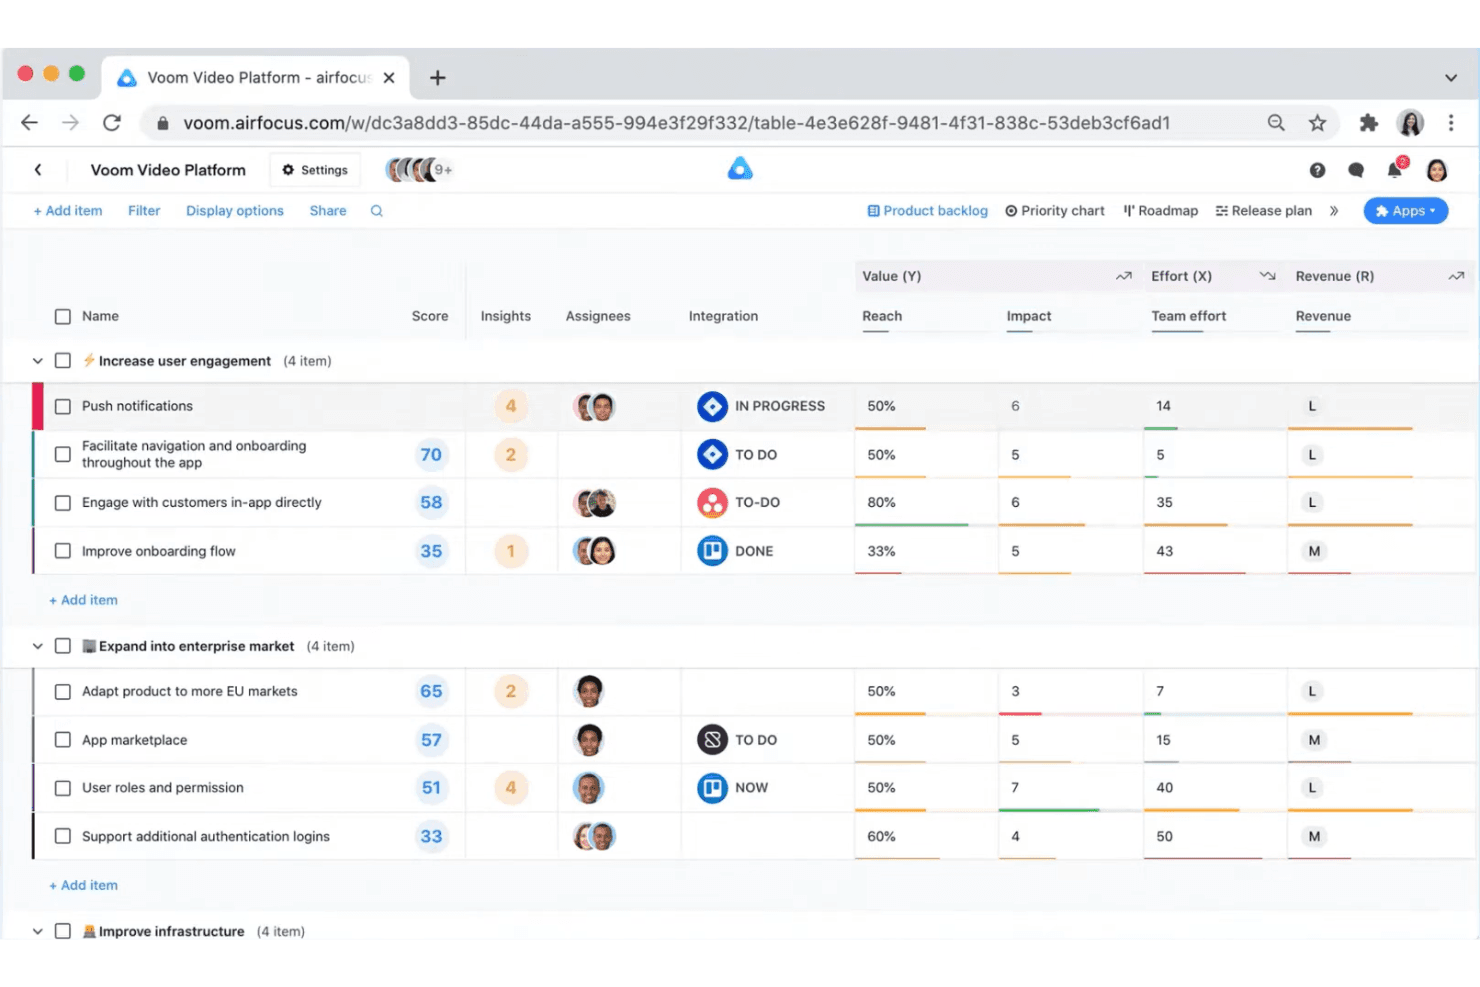
Task: Collapse the Increase user engagement group
Action: pyautogui.click(x=38, y=361)
